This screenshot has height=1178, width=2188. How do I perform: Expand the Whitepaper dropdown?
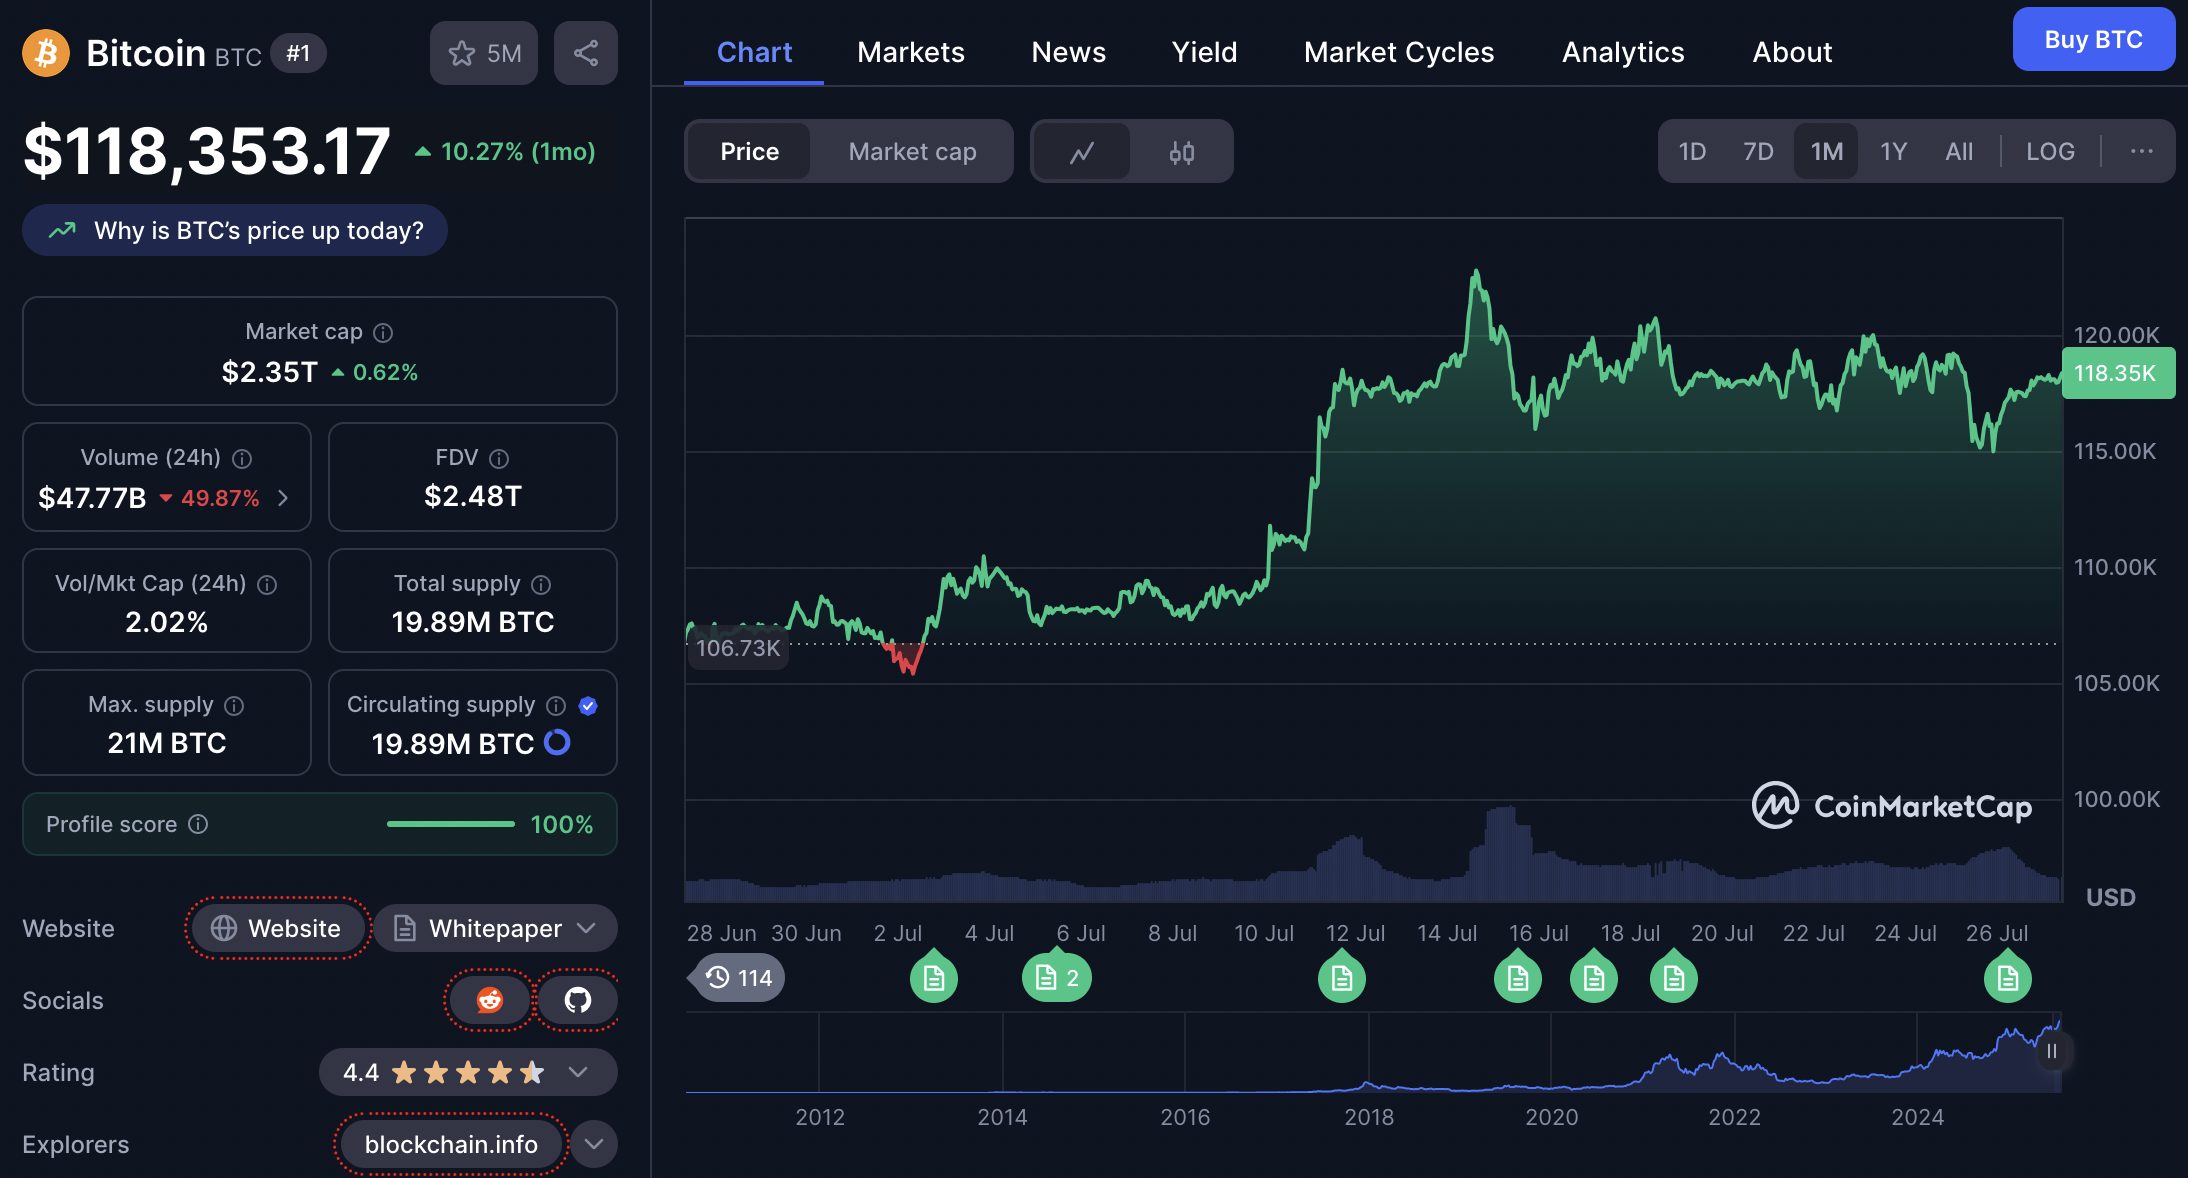pos(495,928)
